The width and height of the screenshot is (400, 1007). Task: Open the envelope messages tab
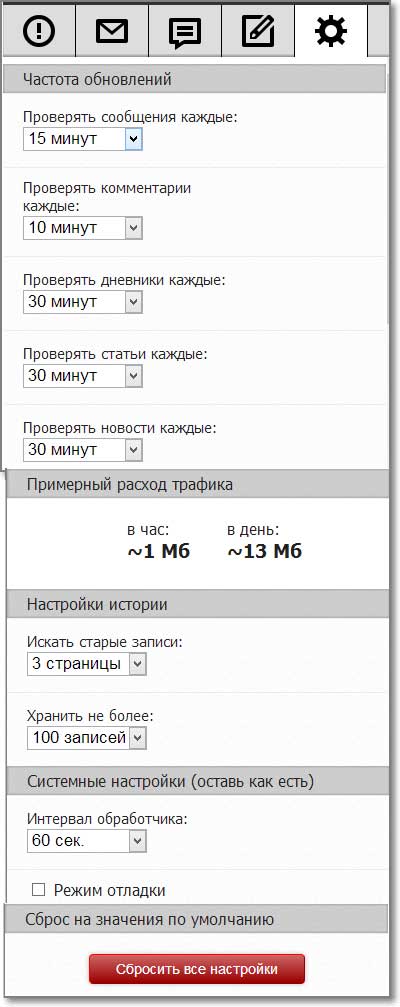(x=112, y=30)
